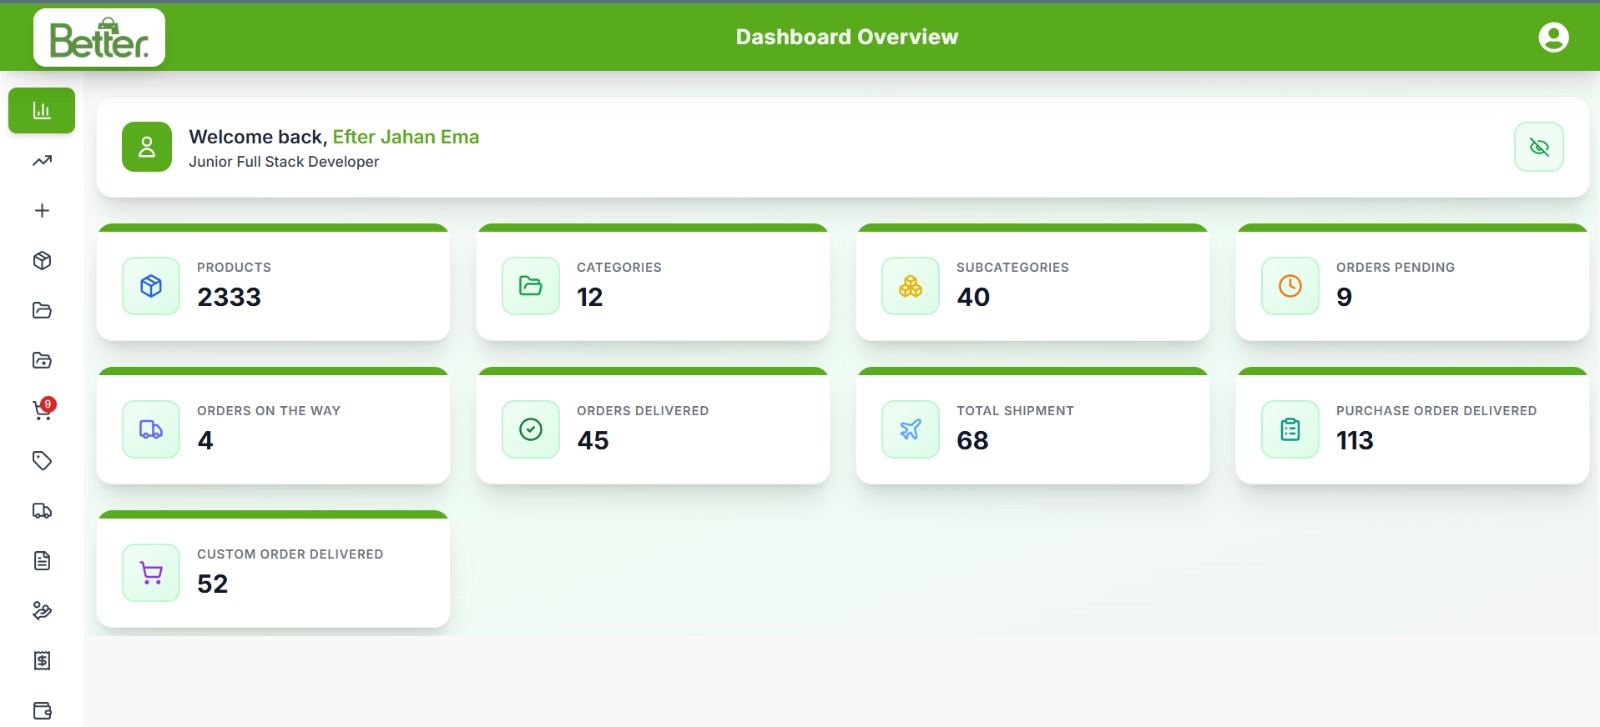Click the PURCHASE ORDER DELIVERED card label

[1436, 410]
